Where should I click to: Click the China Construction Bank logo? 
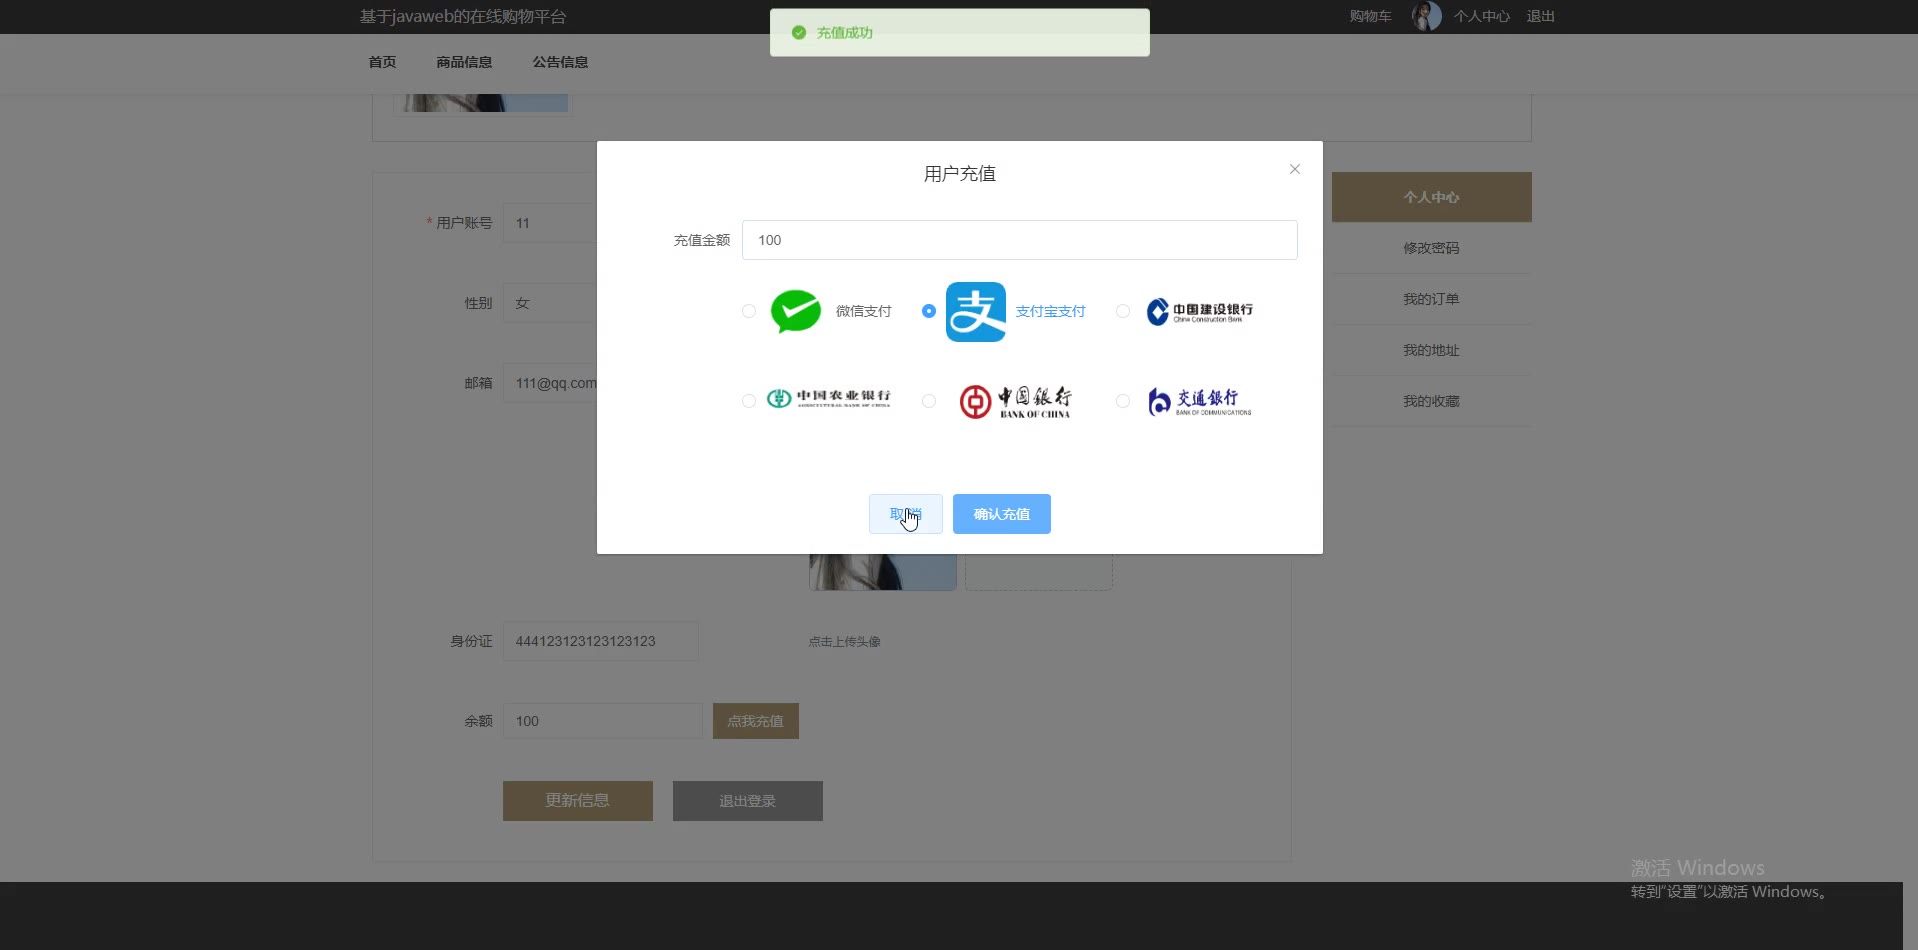[1199, 312]
